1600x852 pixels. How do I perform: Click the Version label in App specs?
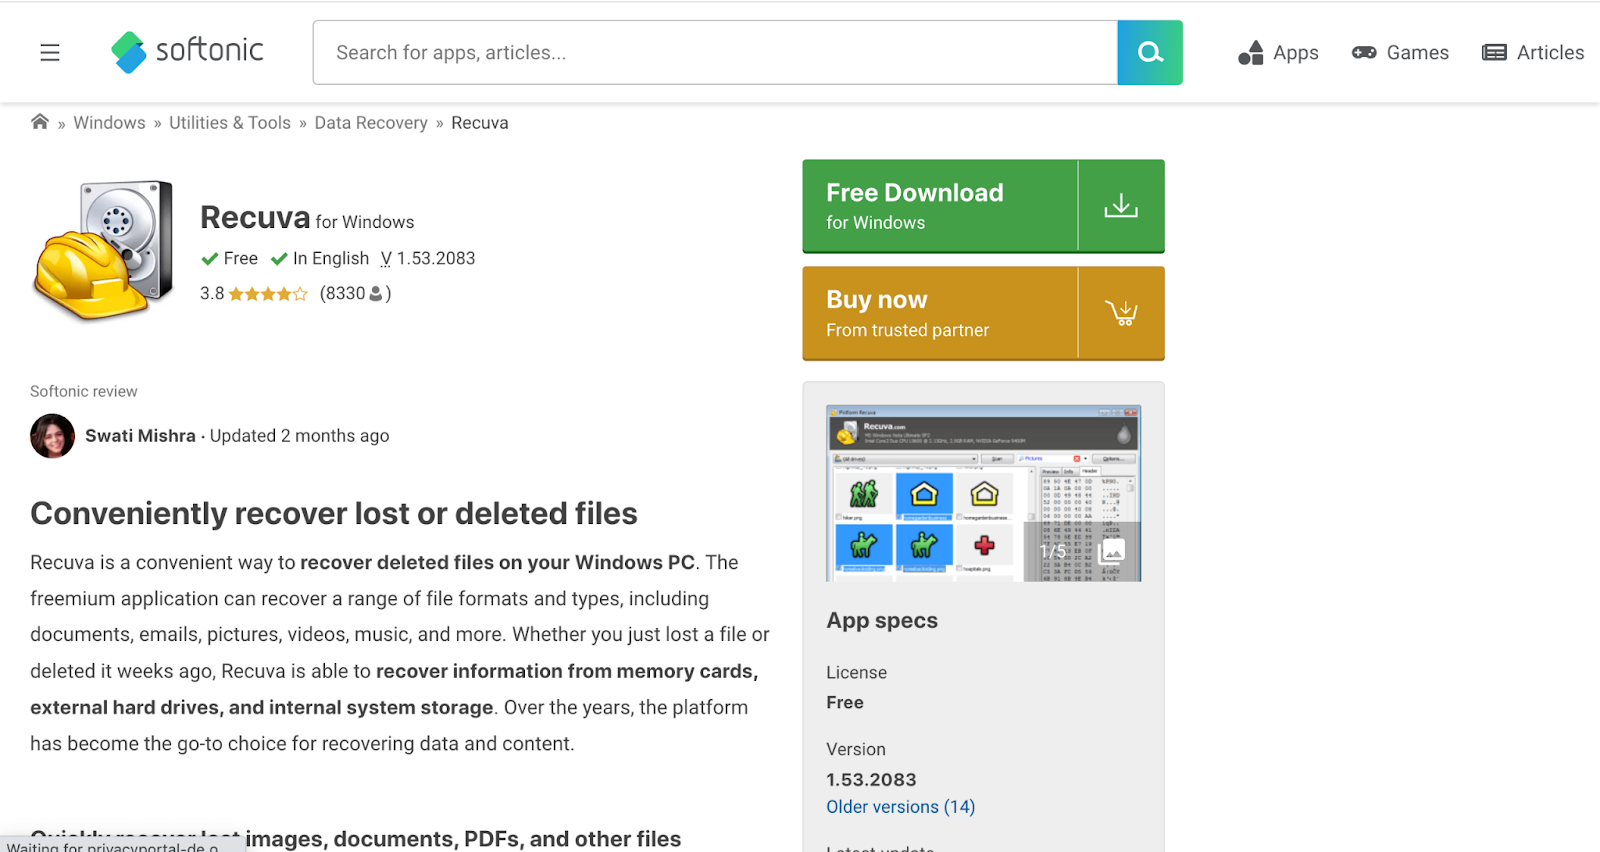coord(856,749)
